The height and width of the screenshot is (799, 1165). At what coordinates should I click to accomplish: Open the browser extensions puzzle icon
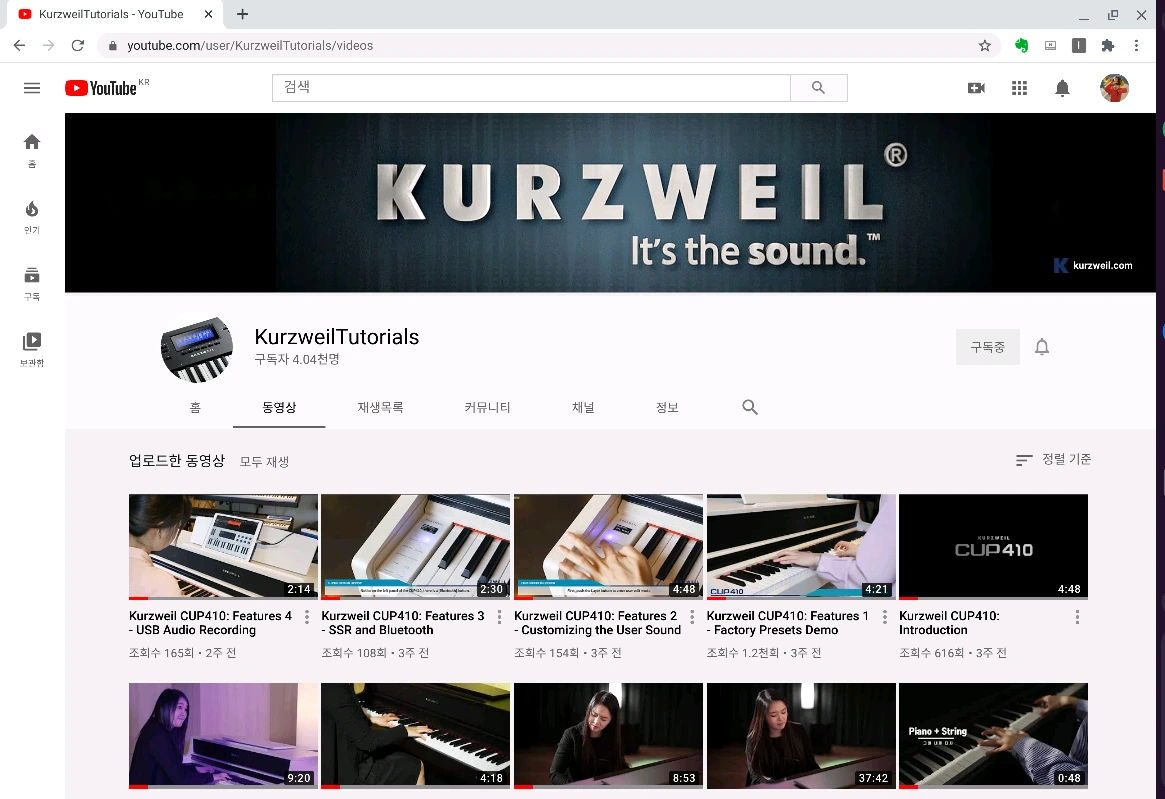pyautogui.click(x=1108, y=45)
